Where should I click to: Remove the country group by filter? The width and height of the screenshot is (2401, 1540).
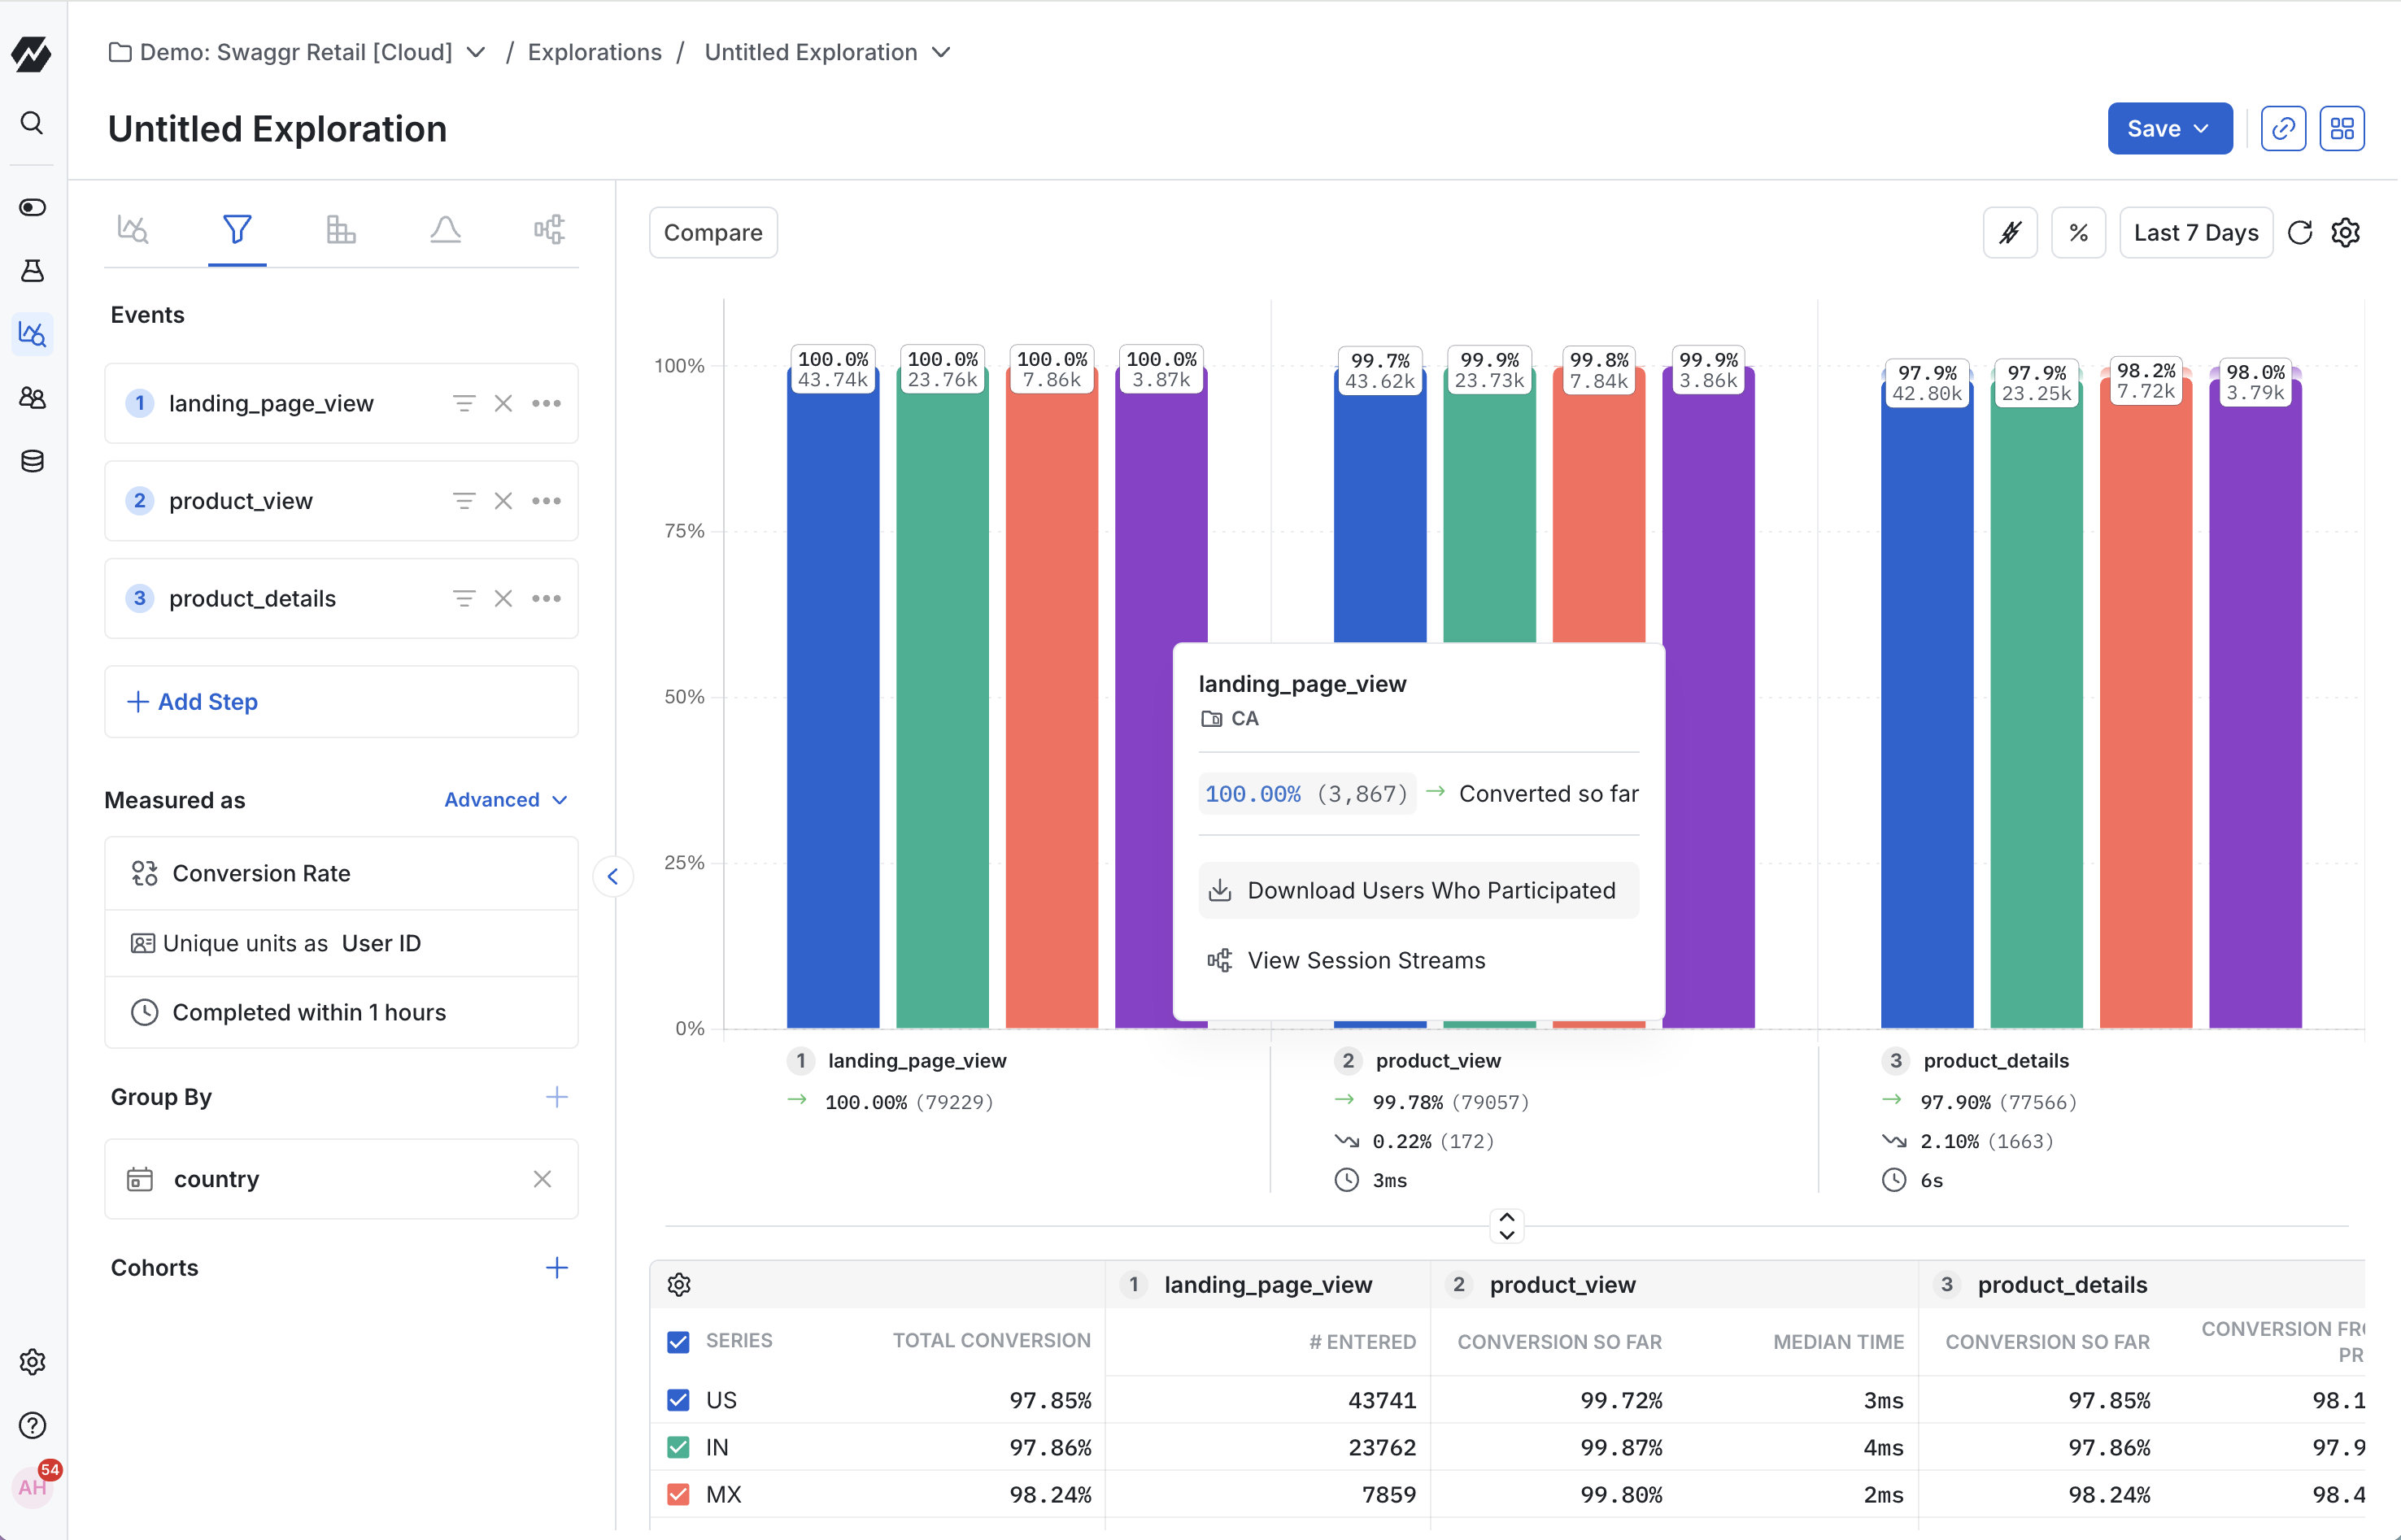543,1179
